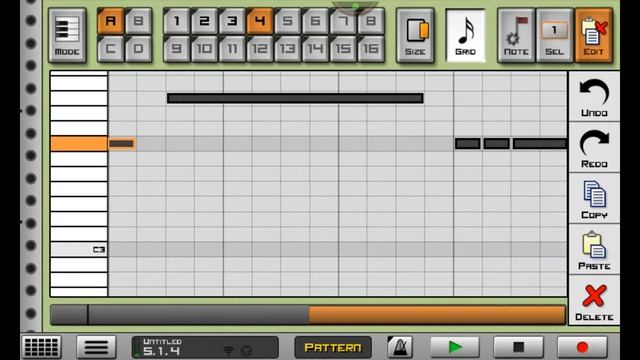This screenshot has height=360, width=640.
Task: Click the Undo arrow
Action: pyautogui.click(x=594, y=97)
